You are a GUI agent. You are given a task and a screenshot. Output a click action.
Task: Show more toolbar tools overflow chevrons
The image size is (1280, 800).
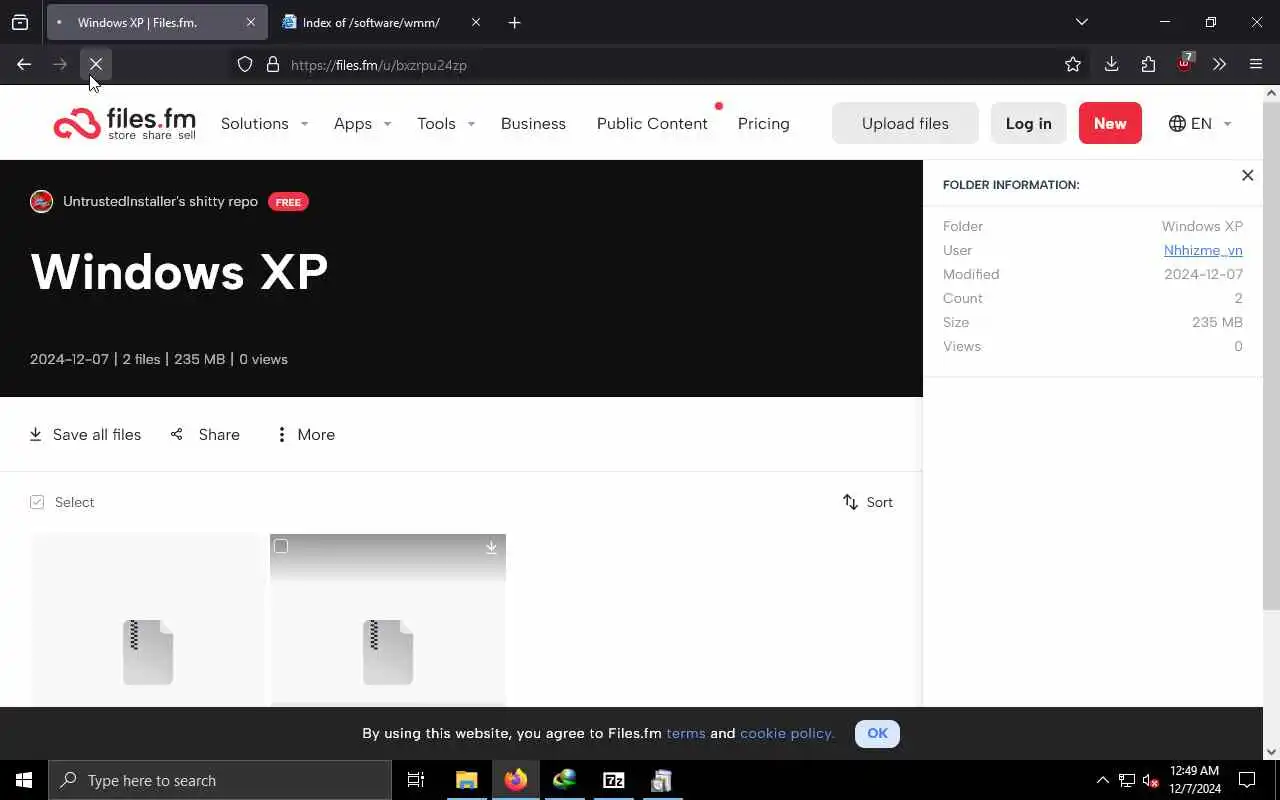(1219, 64)
